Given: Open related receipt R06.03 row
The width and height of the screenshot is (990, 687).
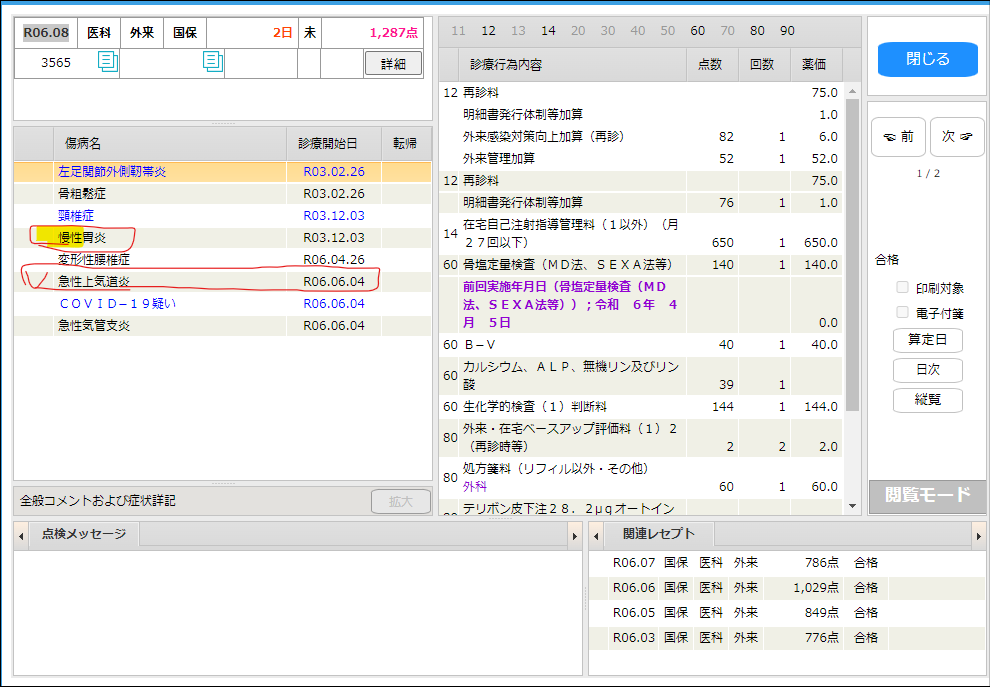Looking at the screenshot, I should point(787,638).
